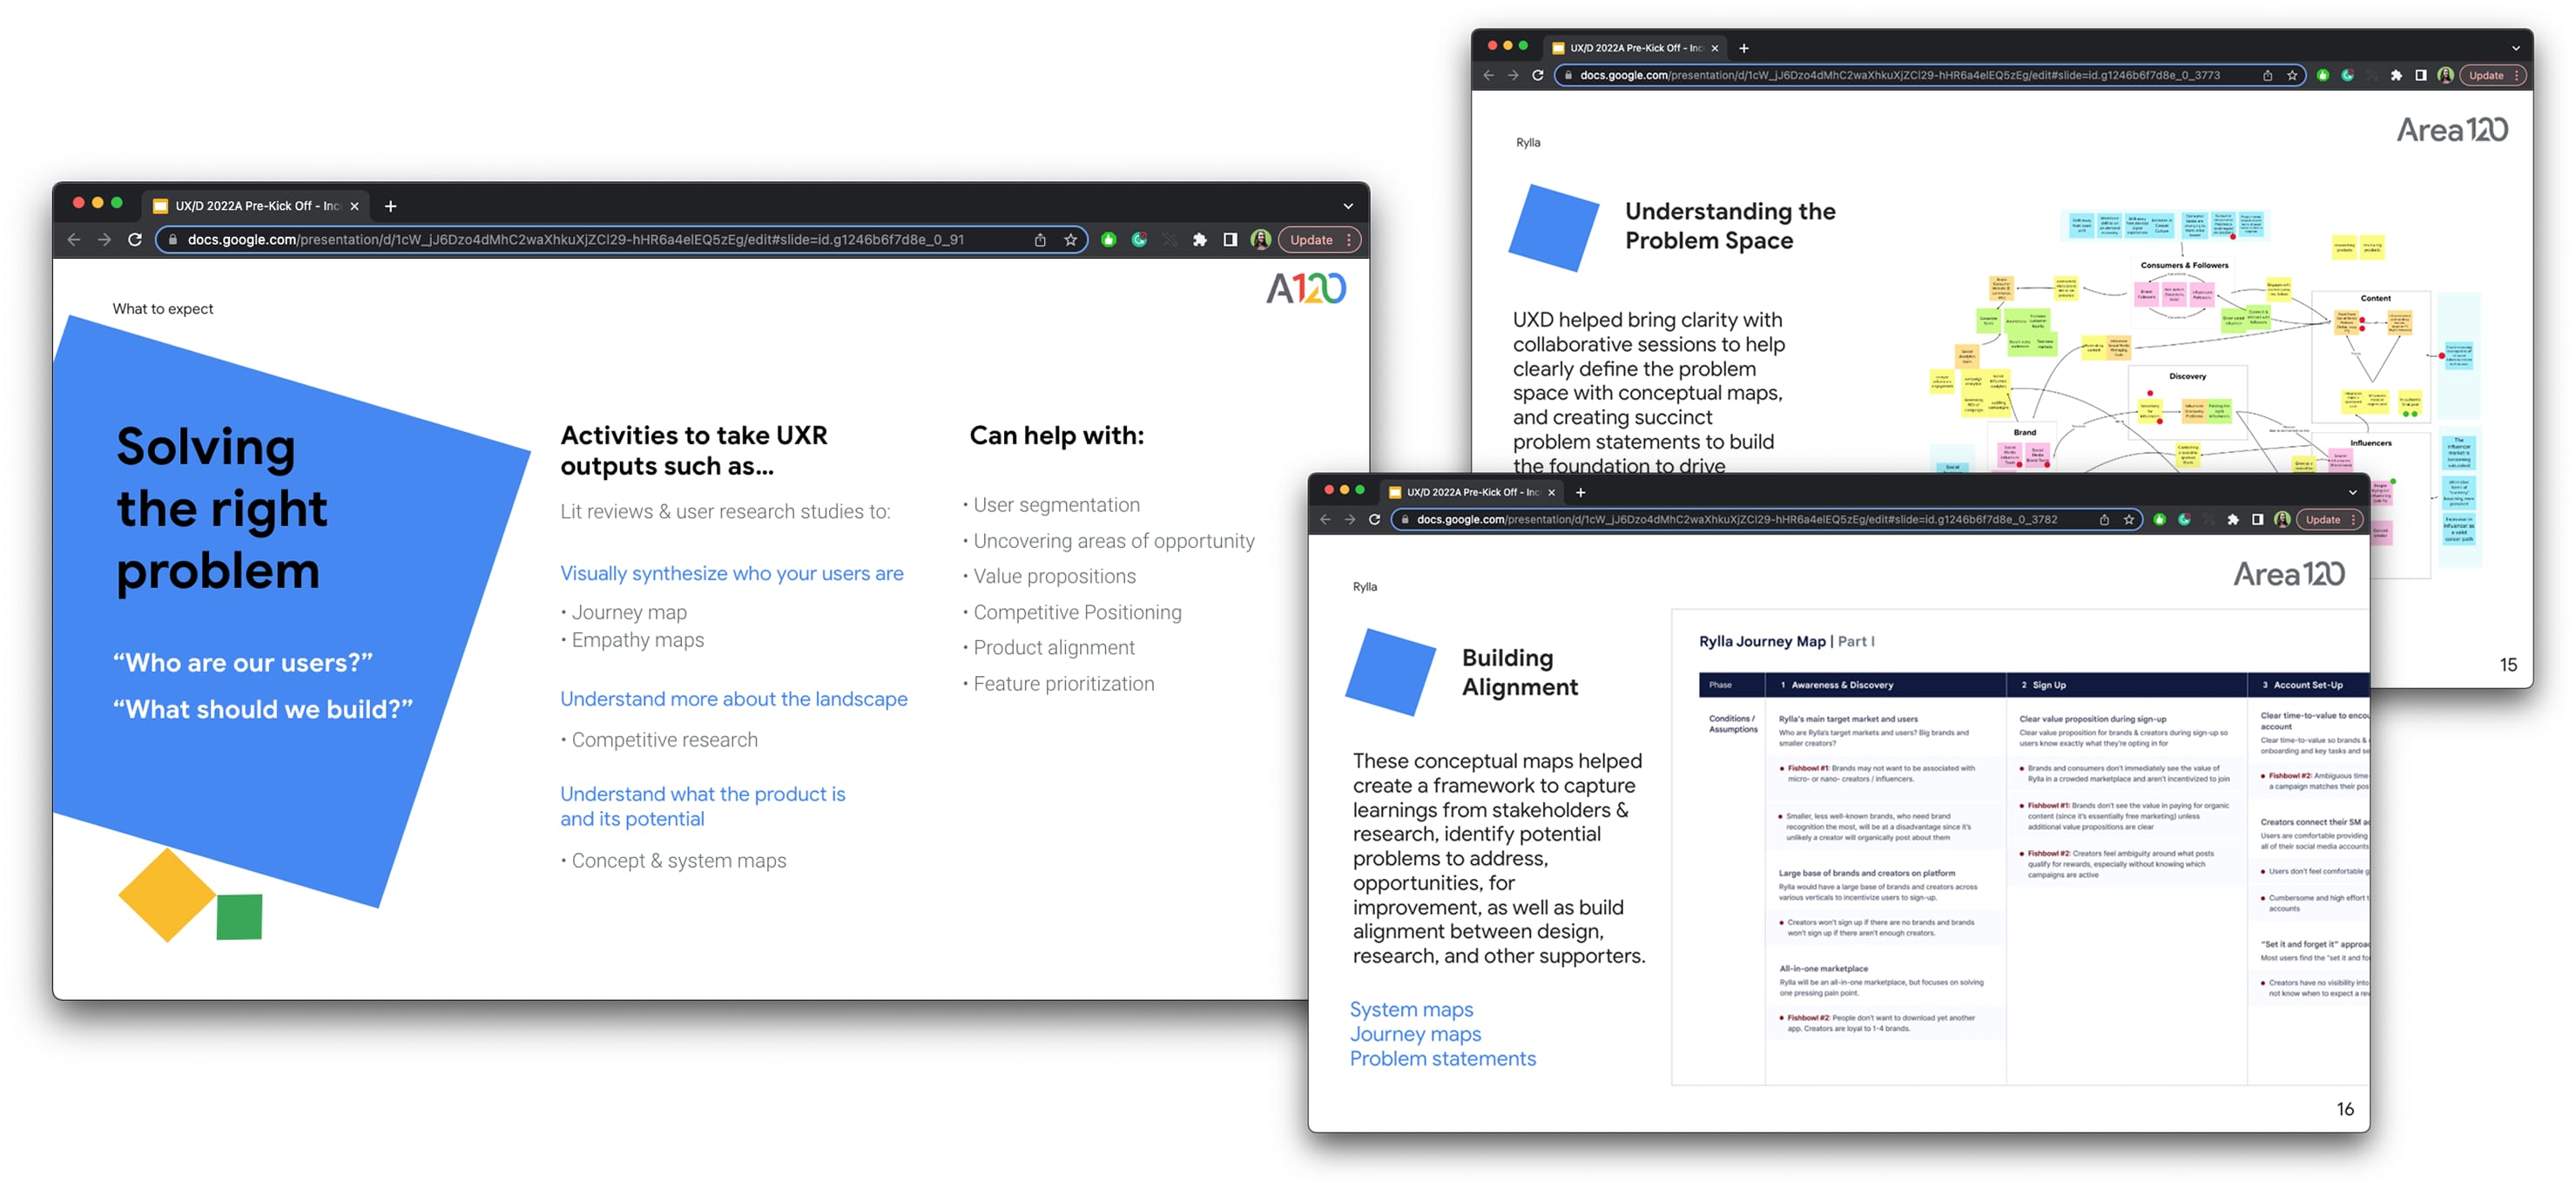Image resolution: width=2576 pixels, height=1189 pixels.
Task: Open three-dot Chrome menu in Problem Space window
Action: point(2517,75)
